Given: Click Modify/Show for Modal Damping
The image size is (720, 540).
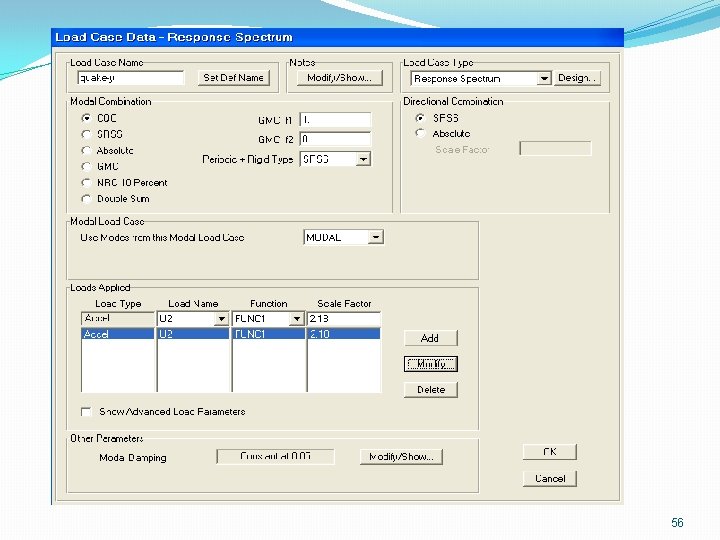Looking at the screenshot, I should pos(401,456).
